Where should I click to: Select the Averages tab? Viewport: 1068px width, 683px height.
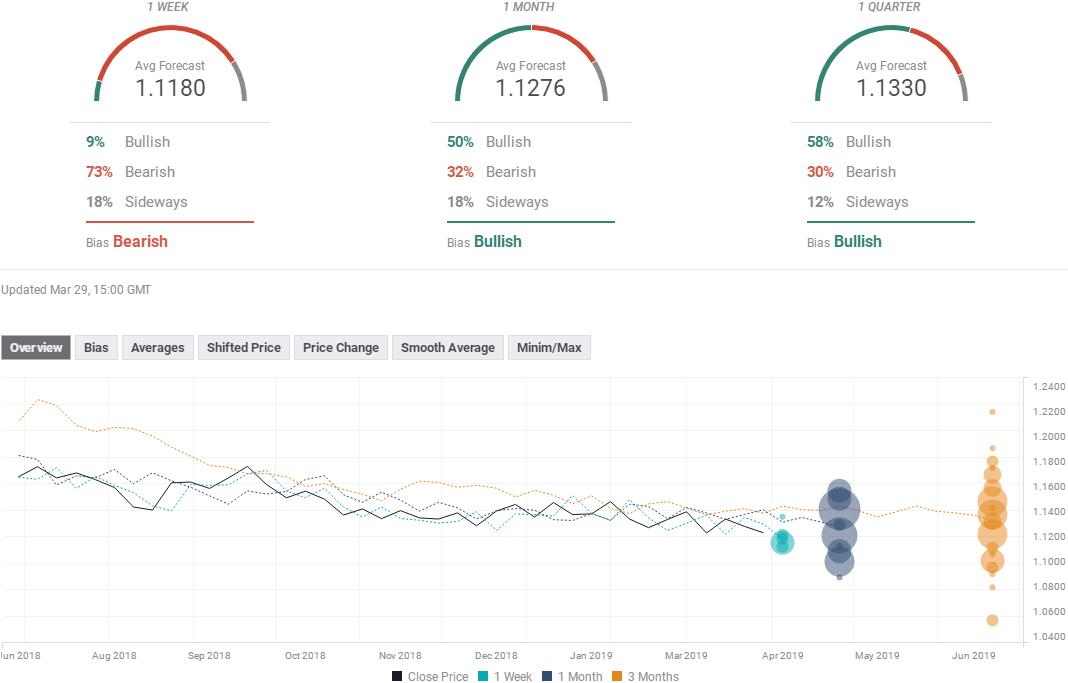(x=157, y=348)
